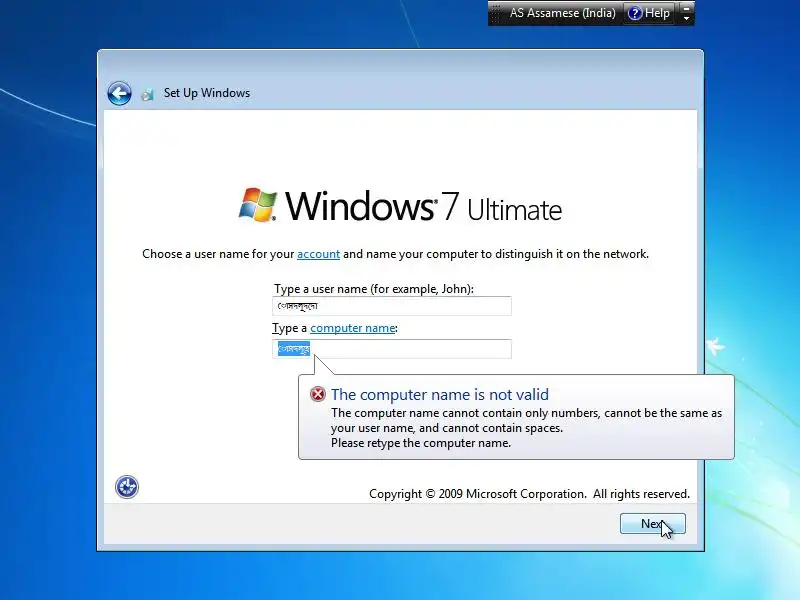800x600 pixels.
Task: Click the Copyright 2009 Microsoft Corporation text
Action: pos(529,494)
